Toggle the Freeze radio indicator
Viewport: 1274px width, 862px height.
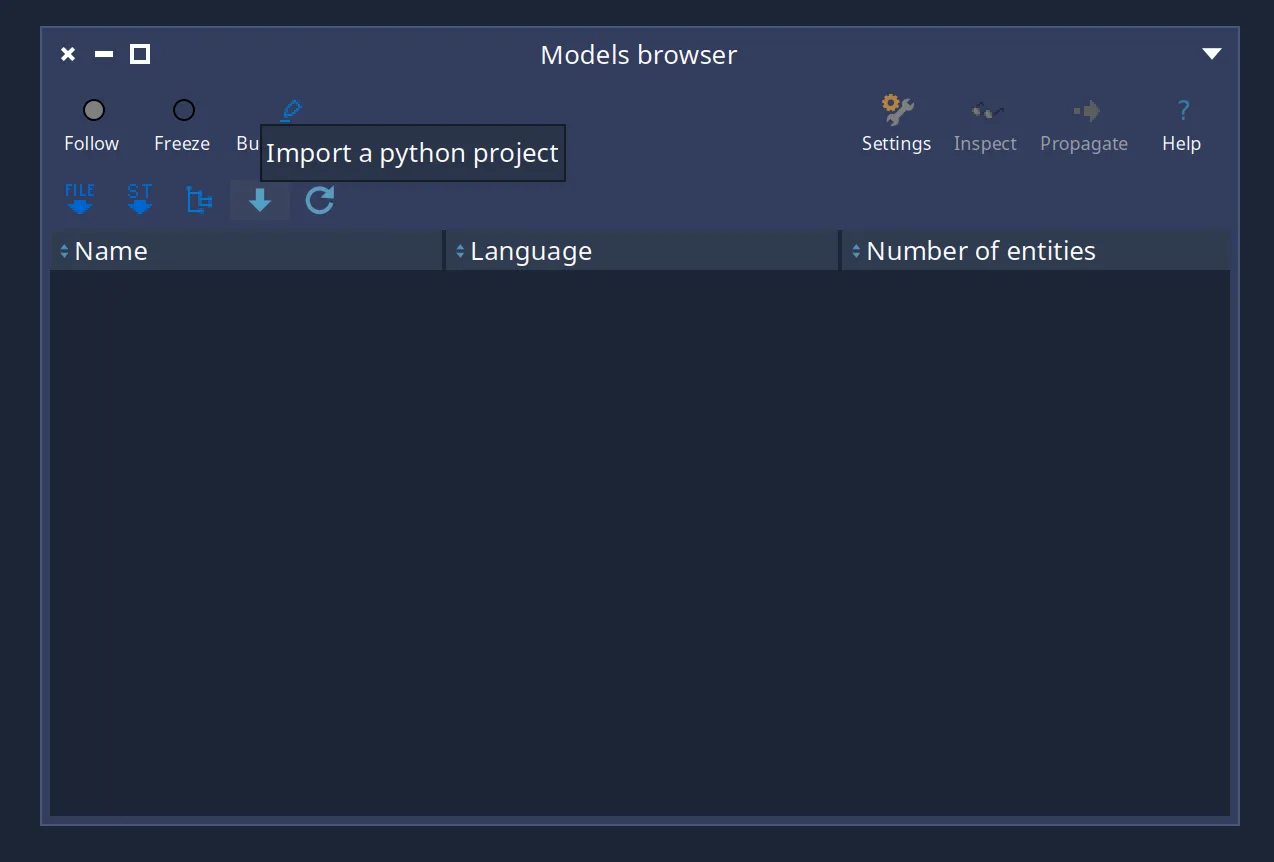(x=184, y=110)
